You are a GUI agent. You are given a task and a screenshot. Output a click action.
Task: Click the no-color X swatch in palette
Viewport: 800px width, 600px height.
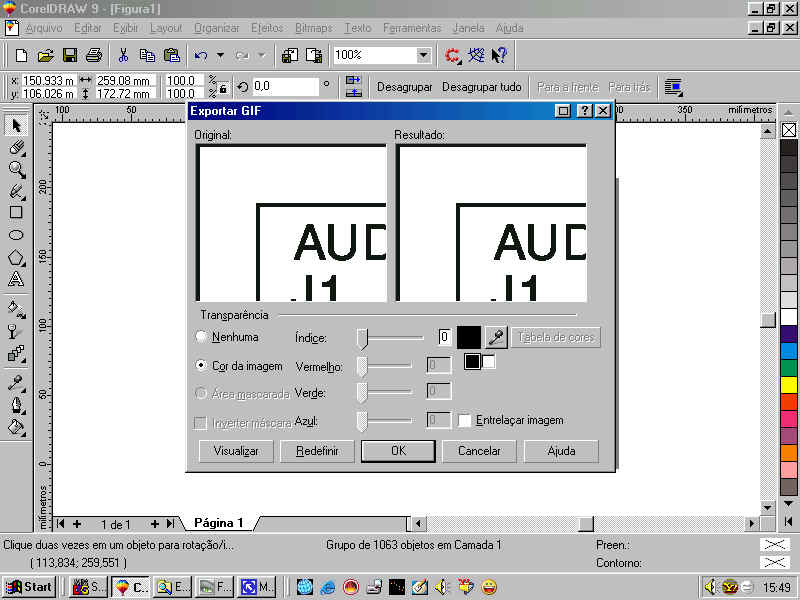[789, 130]
